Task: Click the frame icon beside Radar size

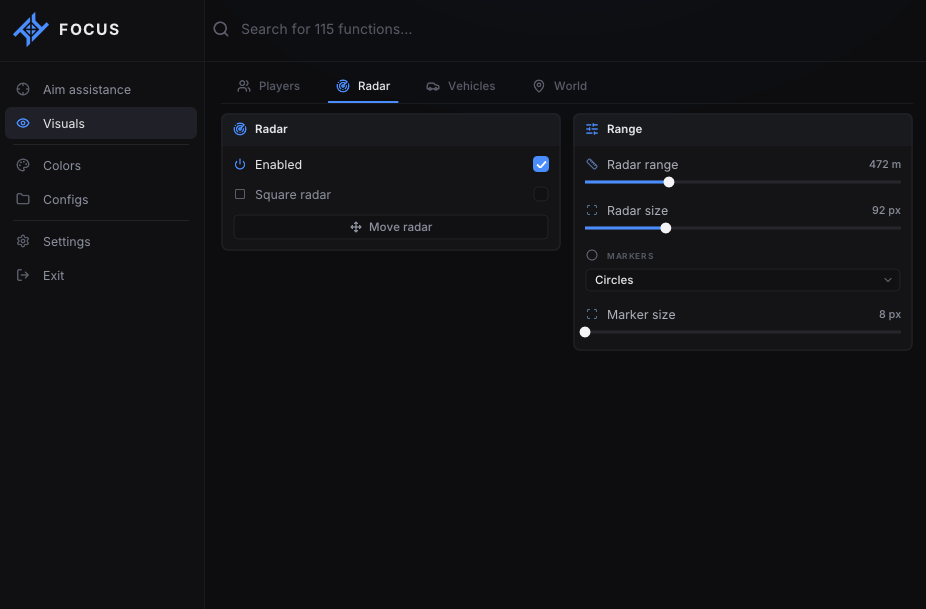Action: (x=592, y=210)
